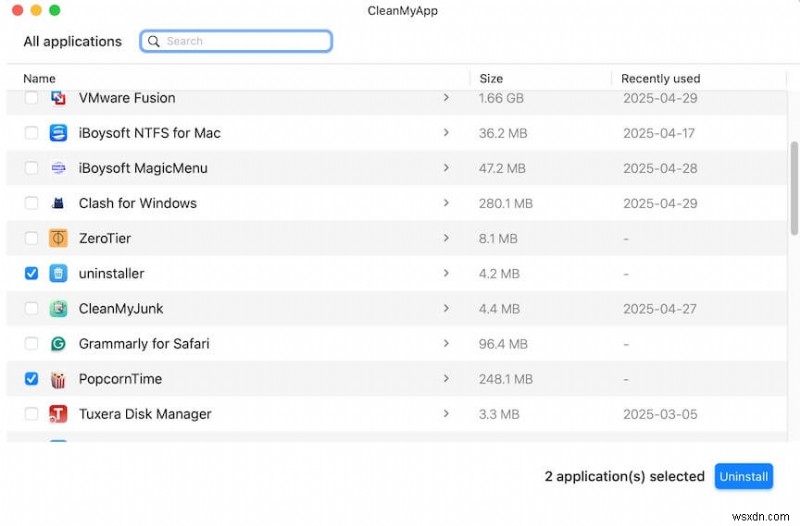This screenshot has height=526, width=800.
Task: Click the 47.2 MB size value
Action: 502,168
